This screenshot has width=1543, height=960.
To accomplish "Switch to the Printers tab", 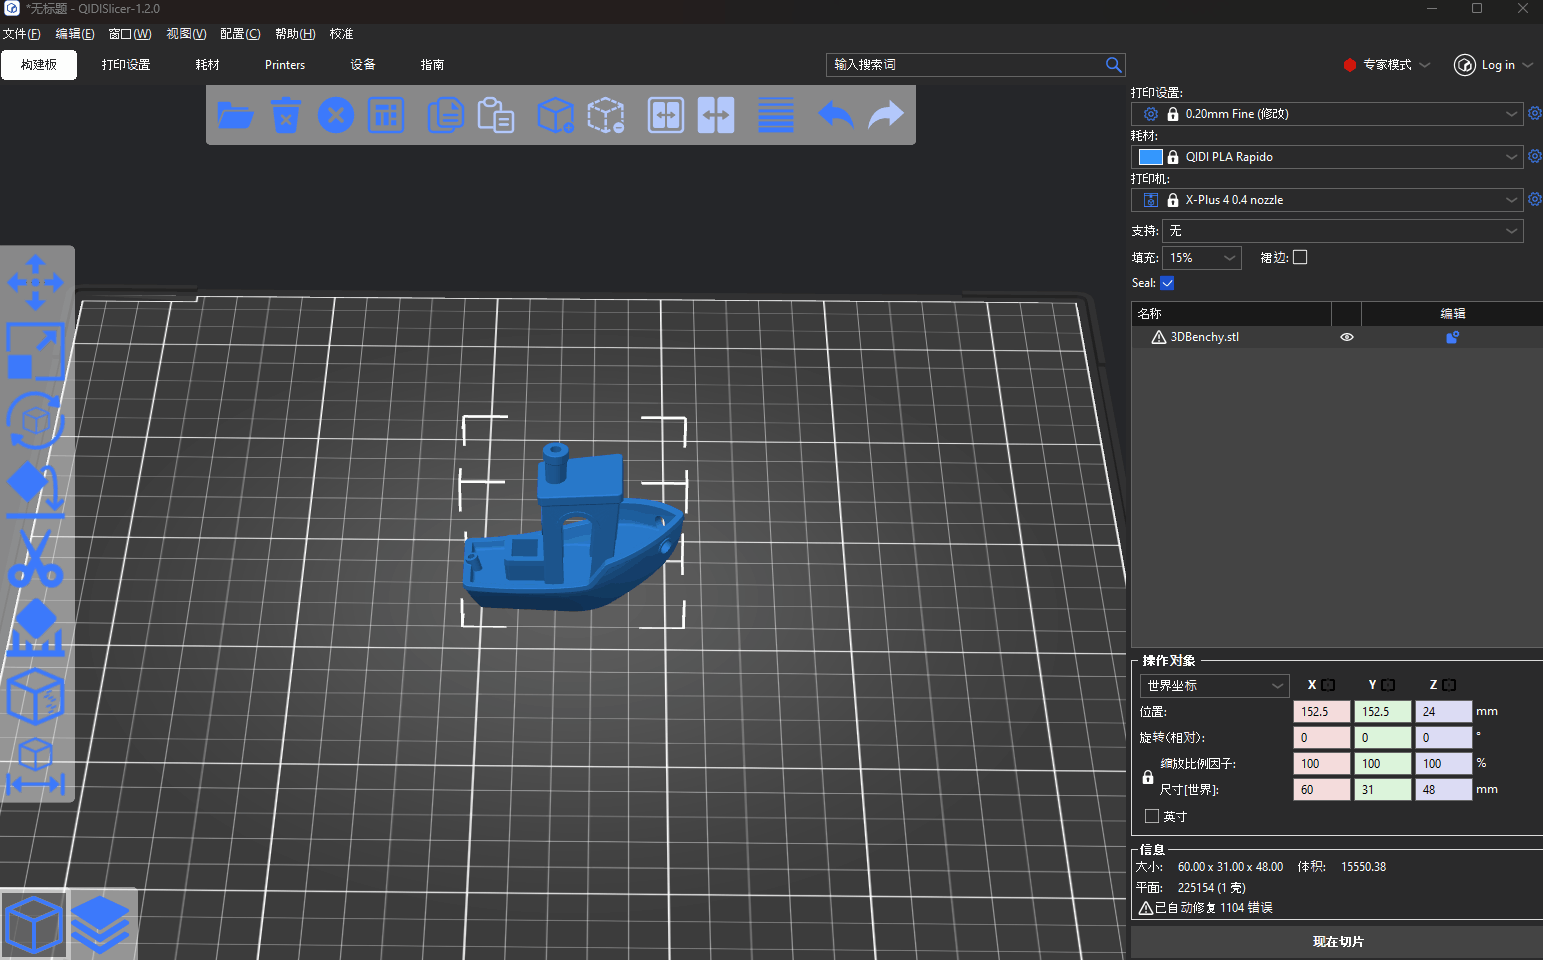I will point(285,65).
